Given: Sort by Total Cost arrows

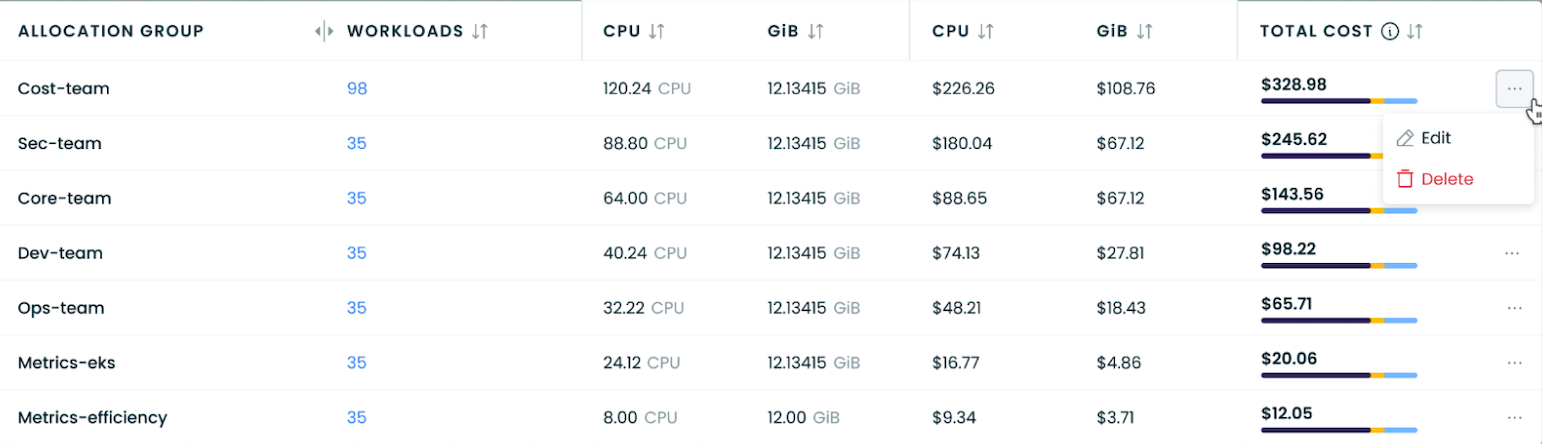Looking at the screenshot, I should tap(1414, 31).
